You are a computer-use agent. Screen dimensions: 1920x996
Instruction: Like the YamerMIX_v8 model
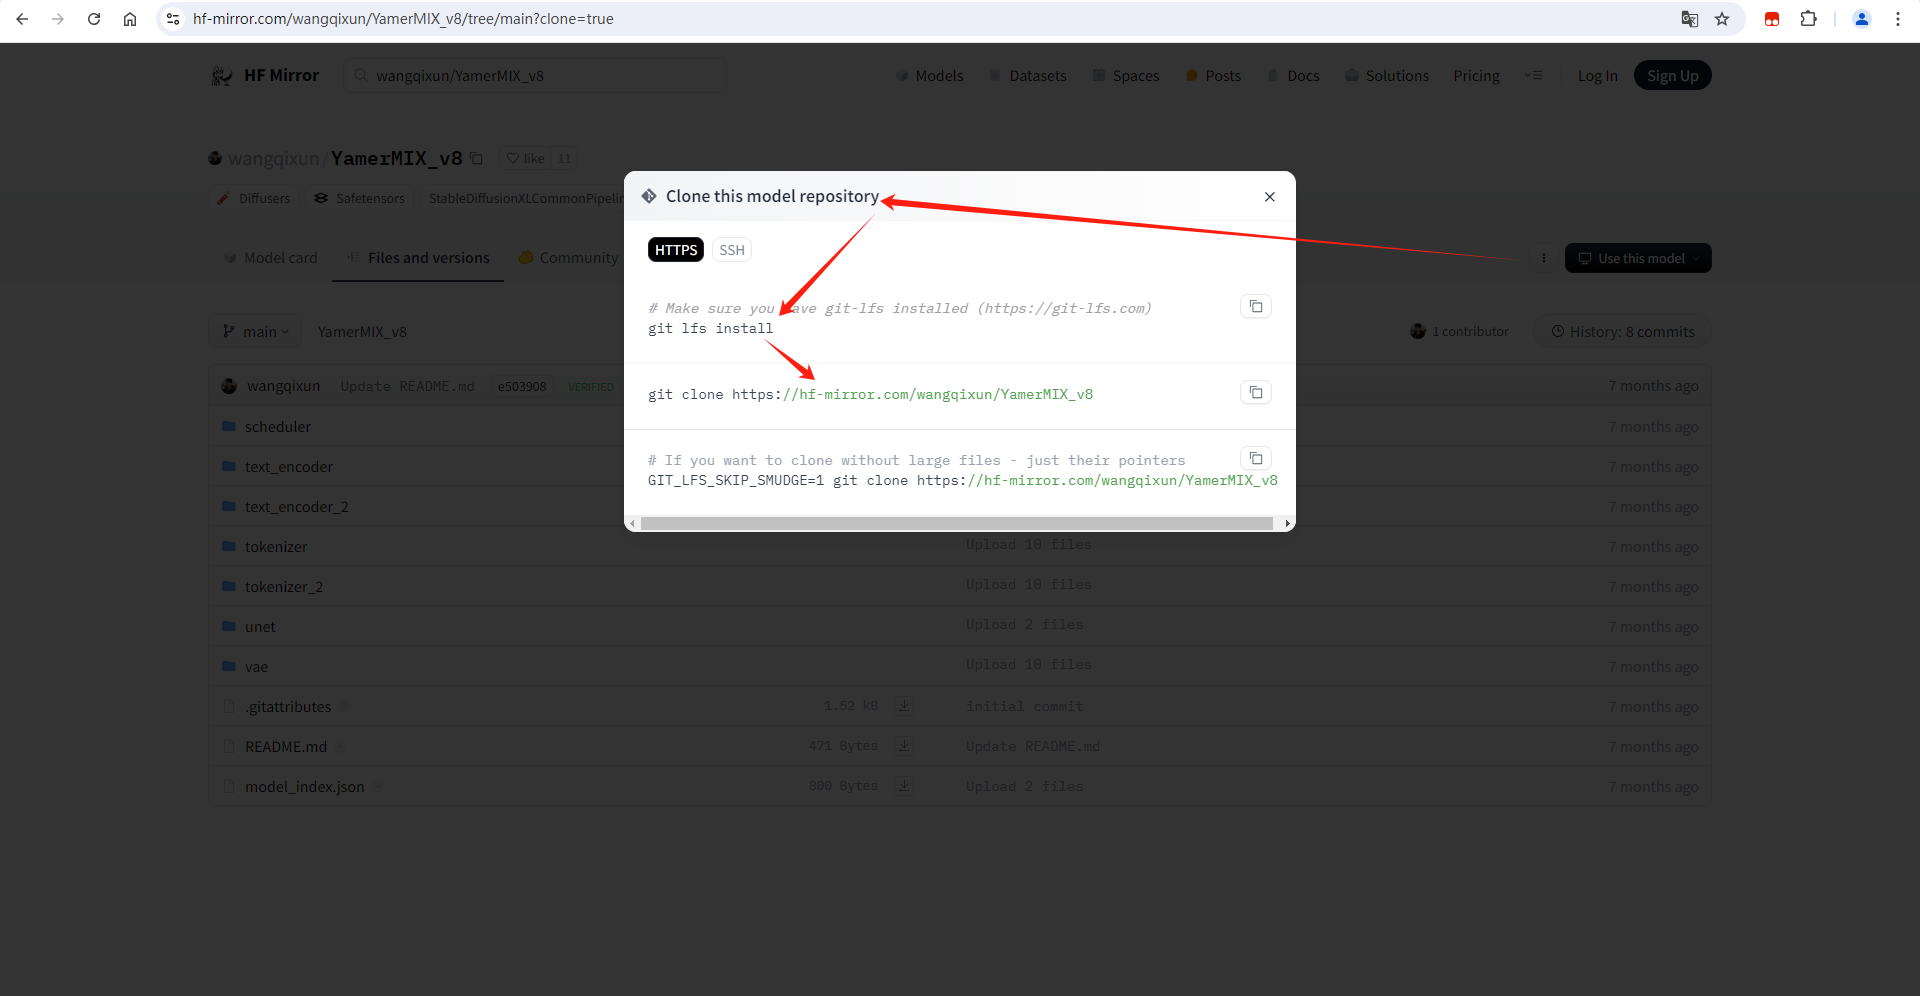point(525,158)
